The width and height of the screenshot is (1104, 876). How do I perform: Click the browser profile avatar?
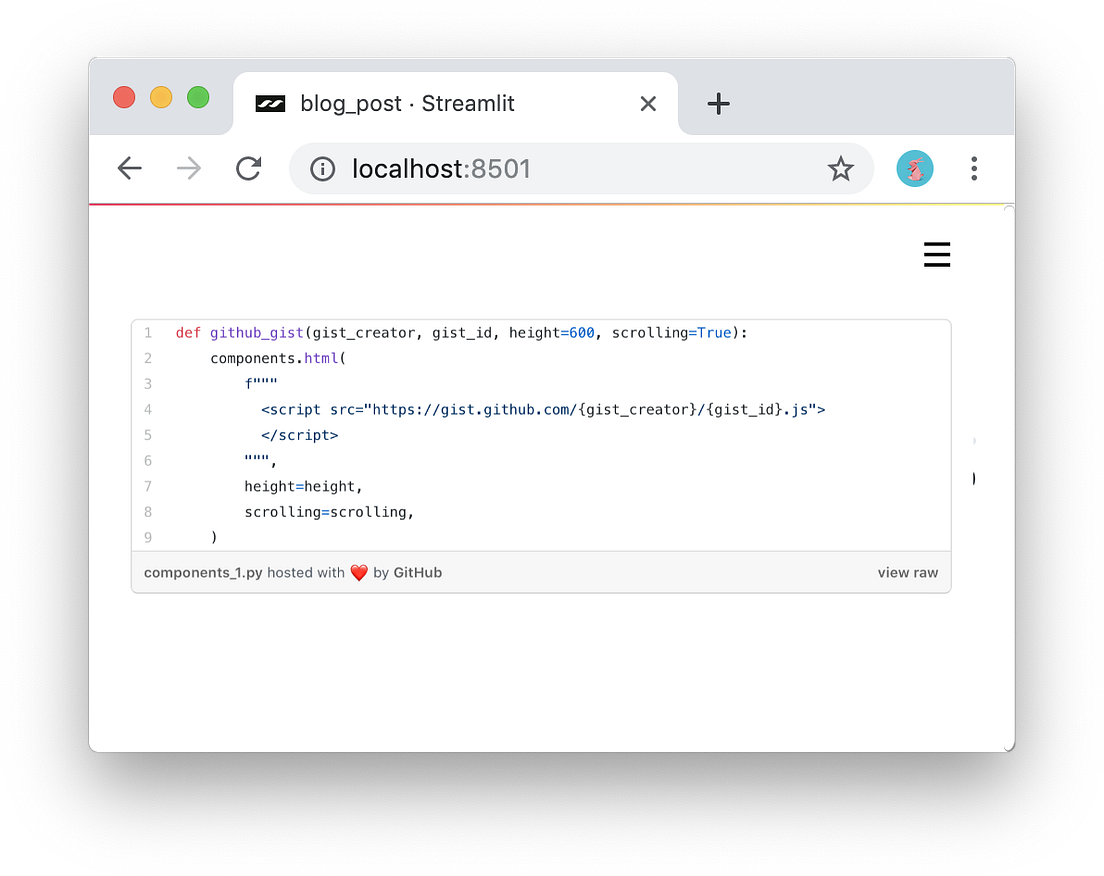tap(914, 168)
